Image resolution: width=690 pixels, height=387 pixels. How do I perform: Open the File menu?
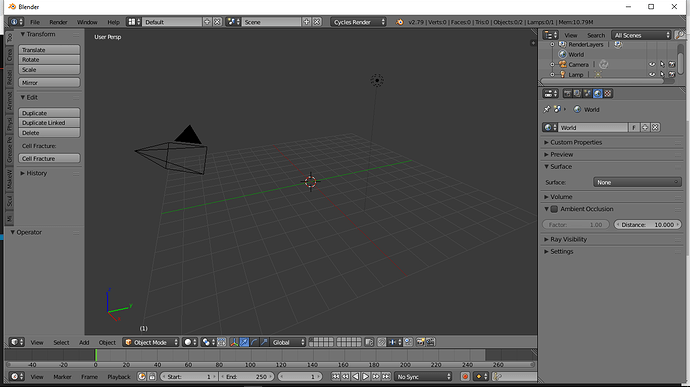pyautogui.click(x=35, y=22)
